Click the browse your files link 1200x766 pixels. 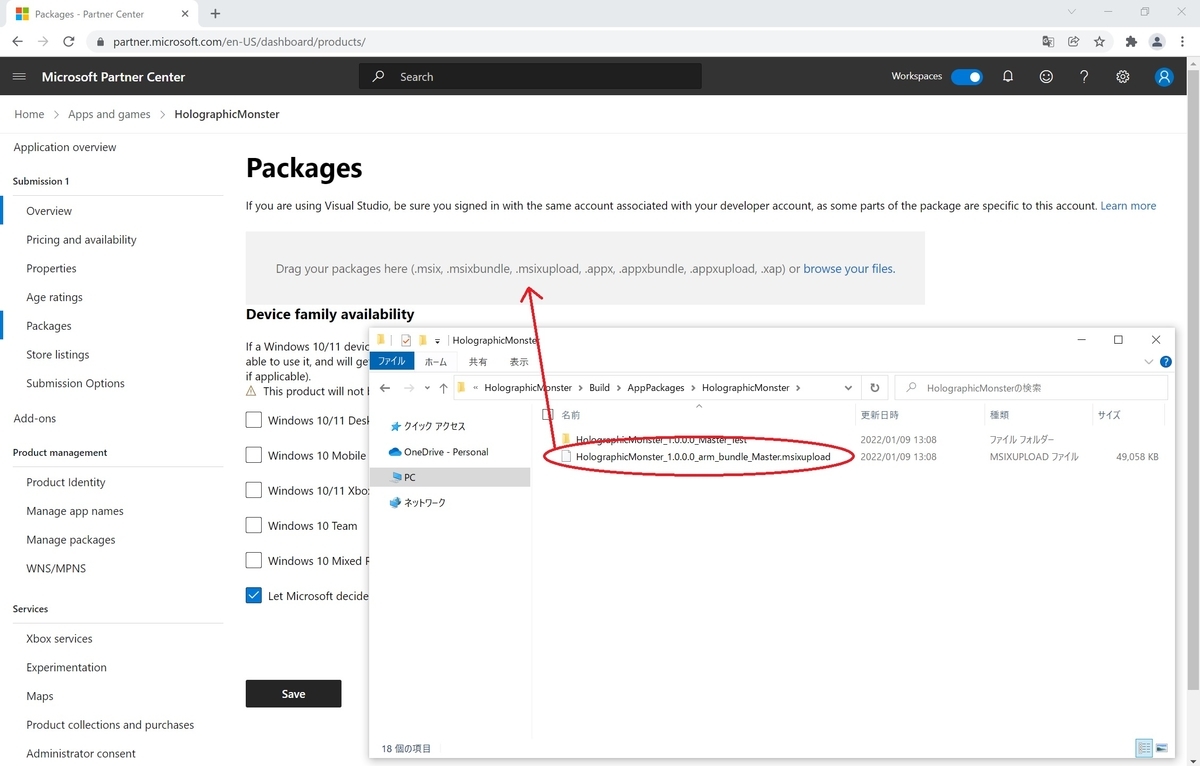[849, 269]
